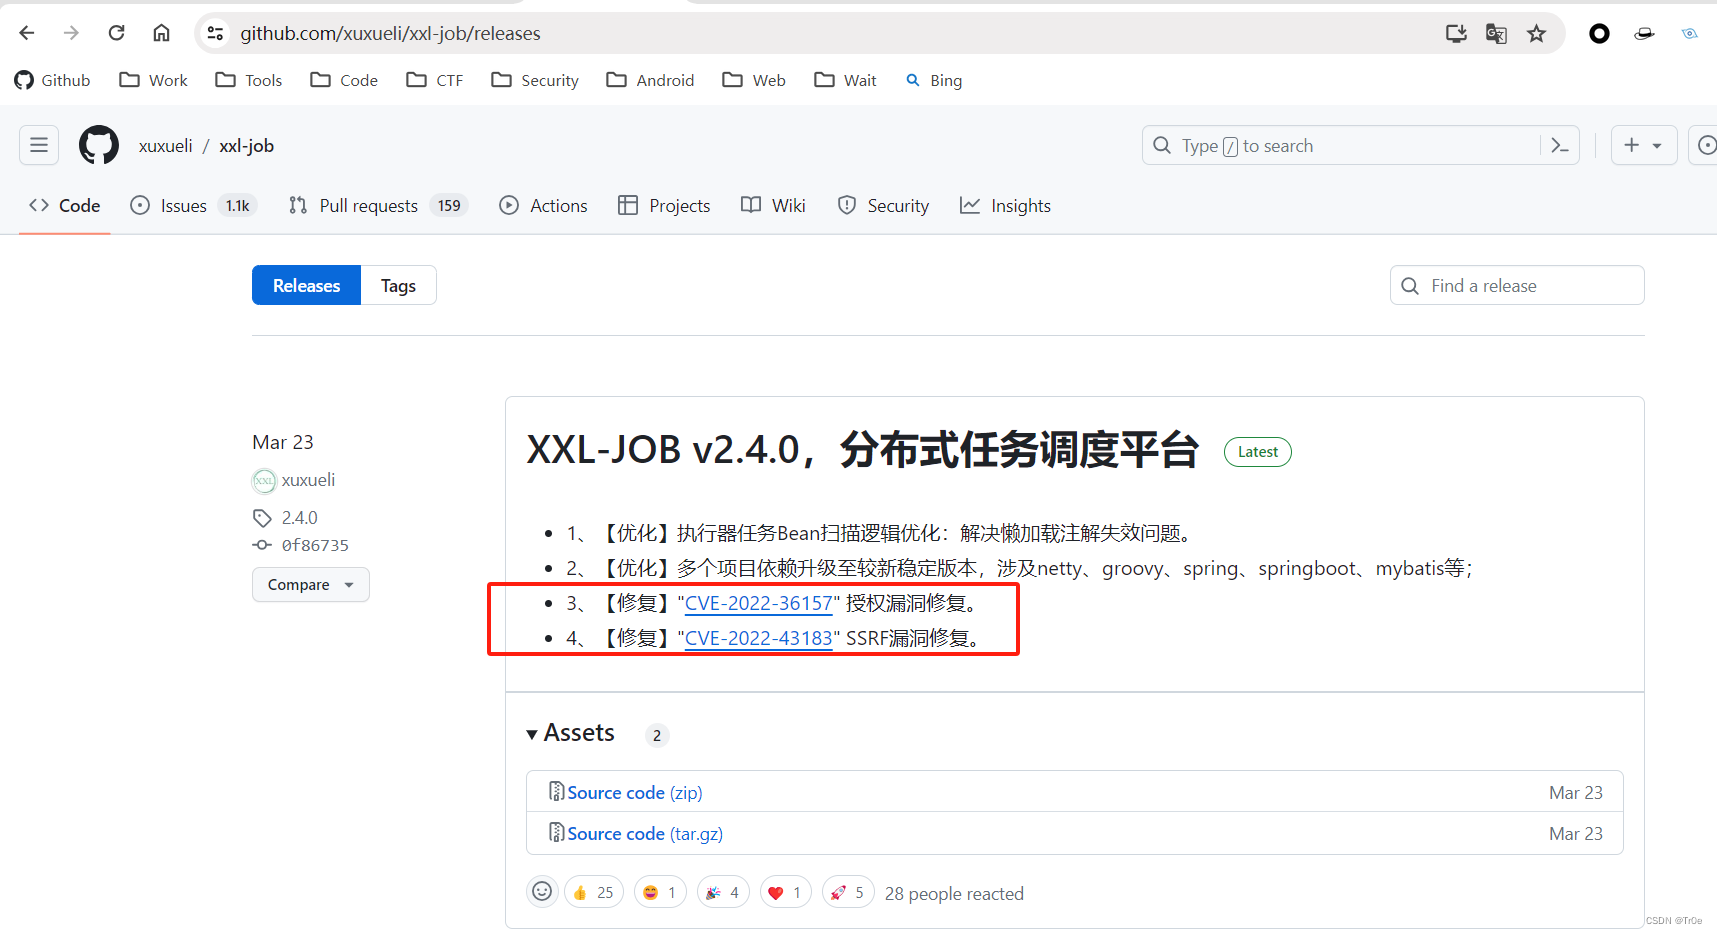Open the Bing bookmark
The height and width of the screenshot is (934, 1717).
coord(934,80)
